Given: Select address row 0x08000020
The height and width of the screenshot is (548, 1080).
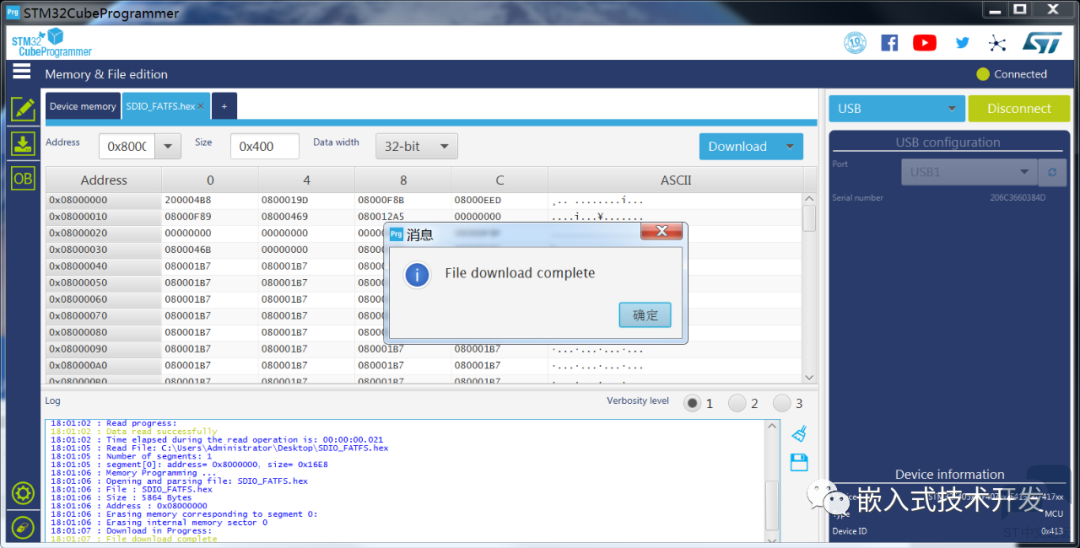Looking at the screenshot, I should point(103,233).
